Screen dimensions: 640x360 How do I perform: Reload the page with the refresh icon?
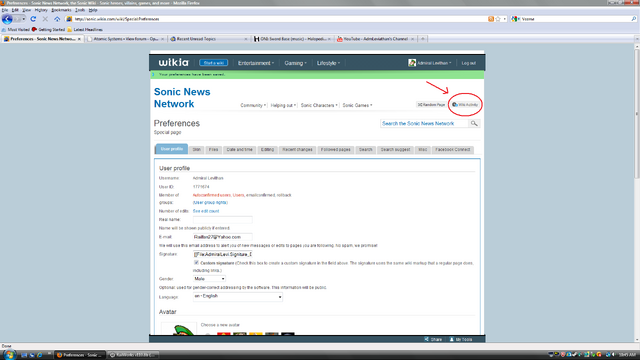(33, 19)
